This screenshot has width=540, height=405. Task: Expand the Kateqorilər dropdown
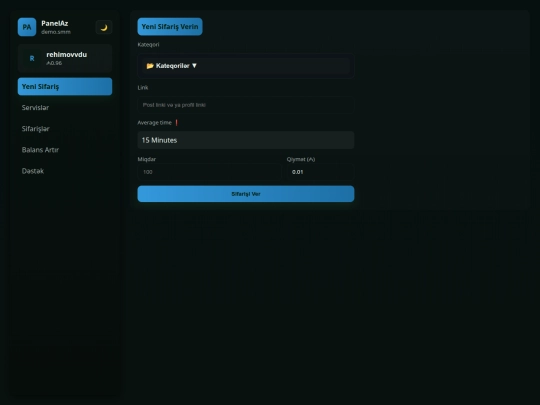[246, 66]
